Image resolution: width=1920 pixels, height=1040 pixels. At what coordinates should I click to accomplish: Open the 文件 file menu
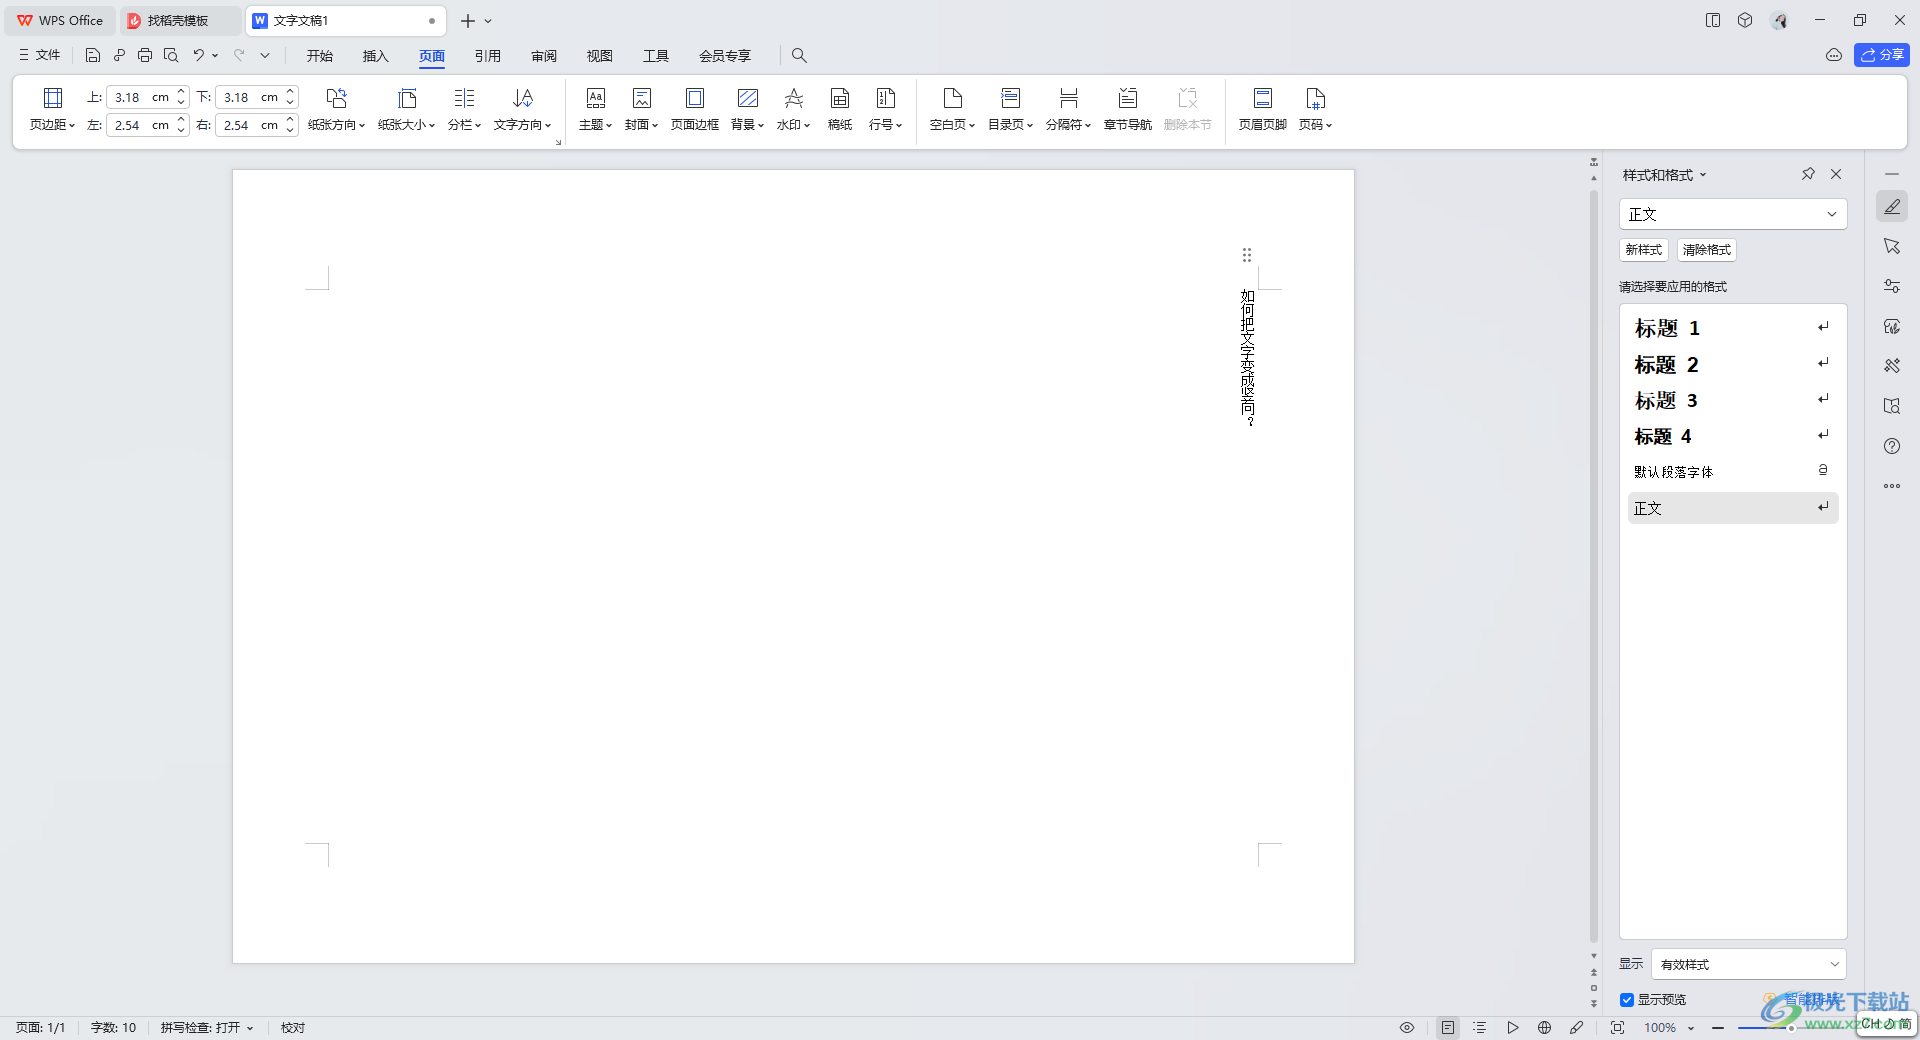tap(40, 55)
